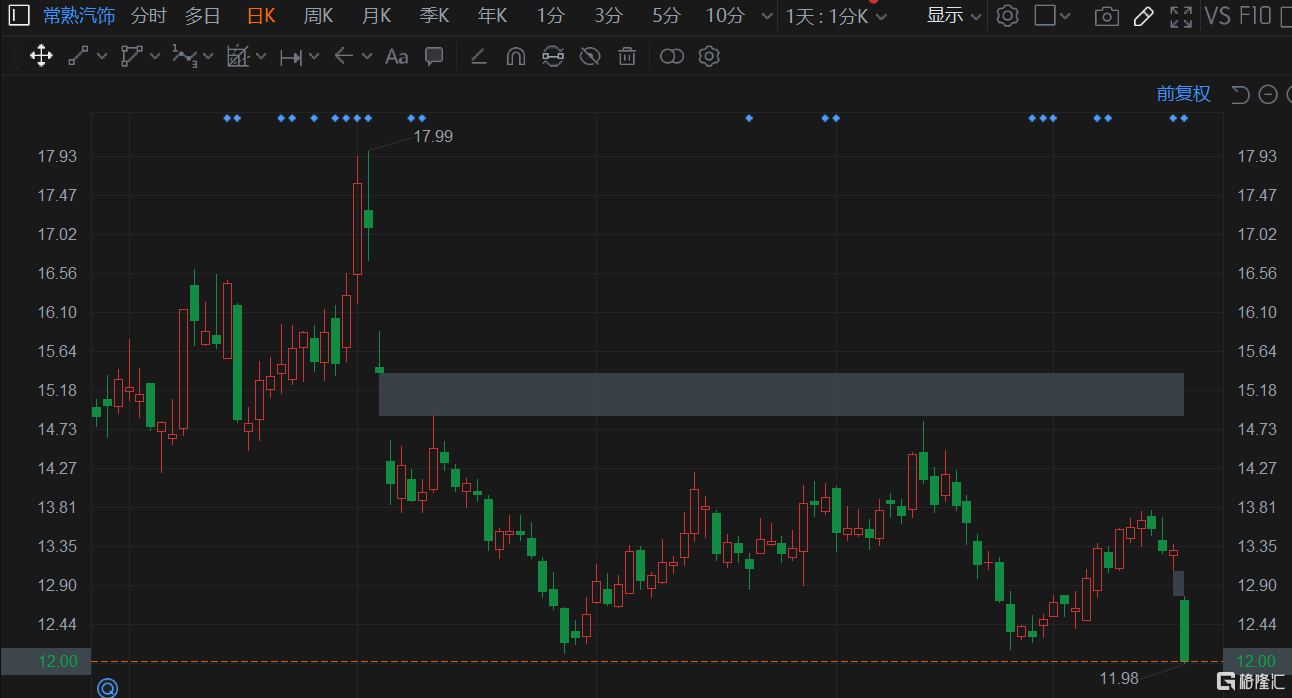Click the 常熟汽饰 stock name

tap(79, 15)
